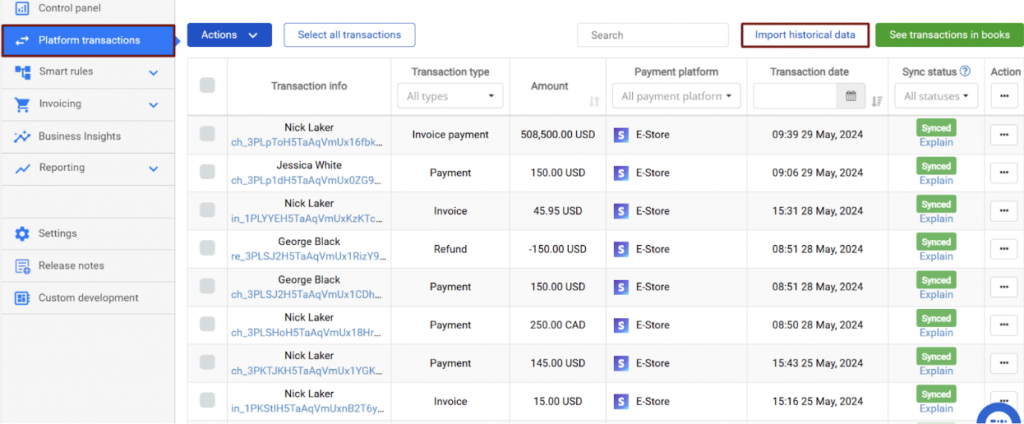This screenshot has width=1024, height=424.
Task: Open the three-dot action menu for first transaction
Action: click(1004, 134)
